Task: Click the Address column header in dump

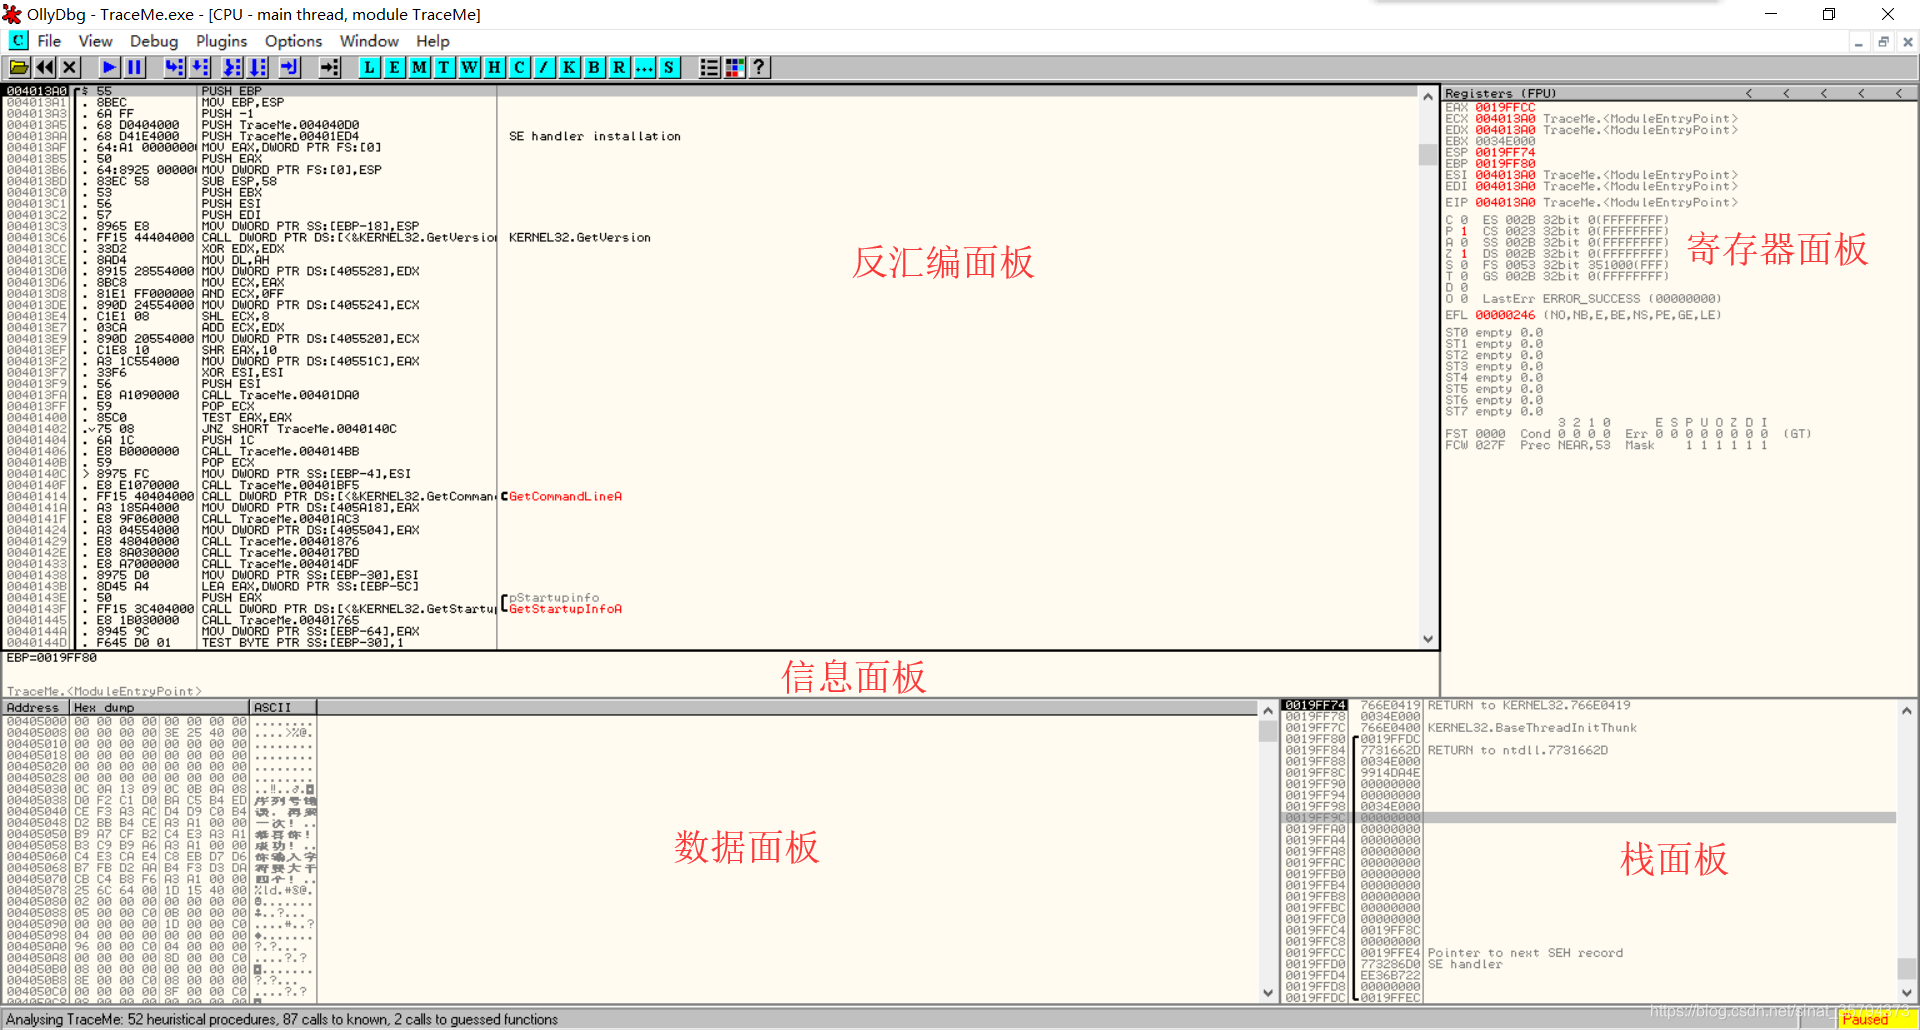Action: click(x=35, y=707)
